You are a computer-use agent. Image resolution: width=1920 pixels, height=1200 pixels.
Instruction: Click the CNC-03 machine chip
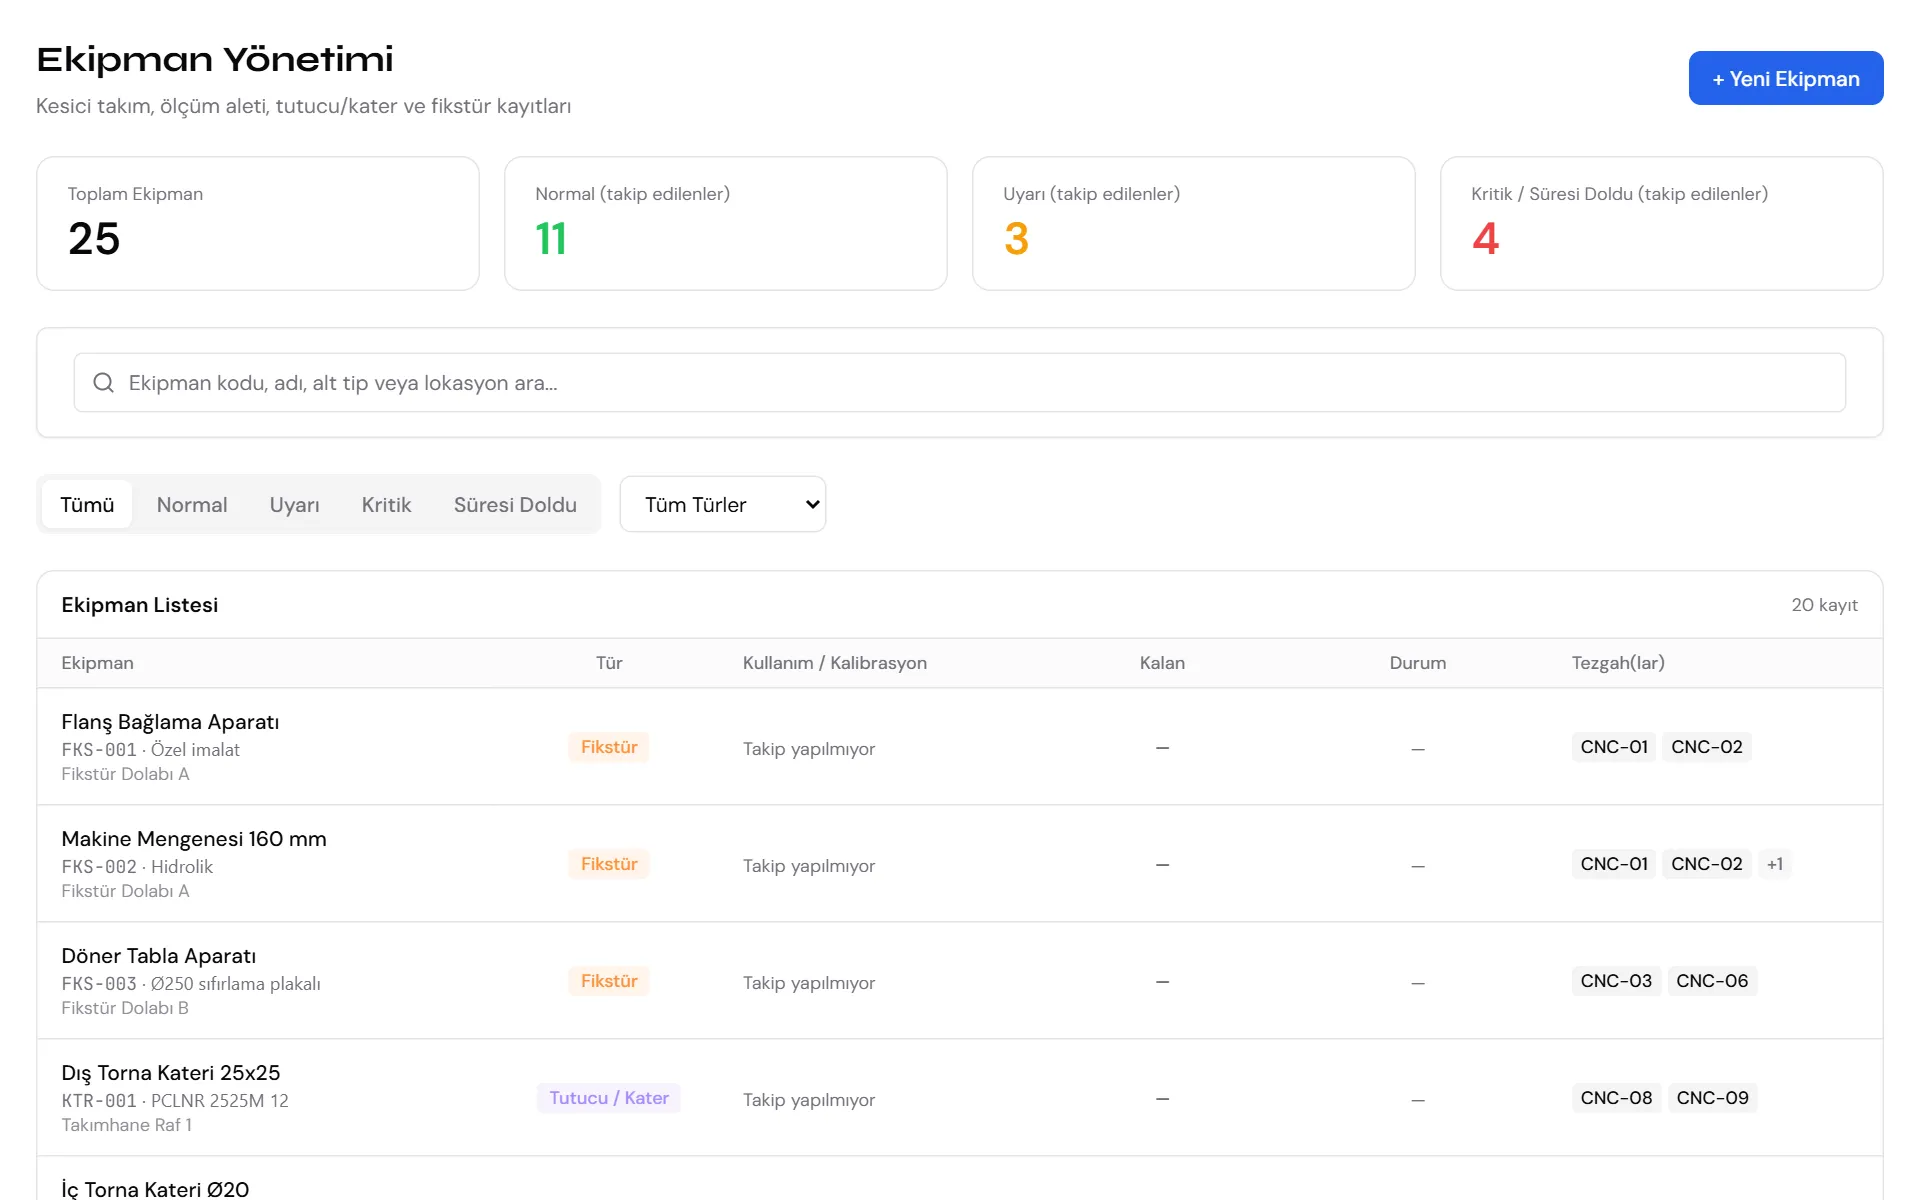[1616, 981]
